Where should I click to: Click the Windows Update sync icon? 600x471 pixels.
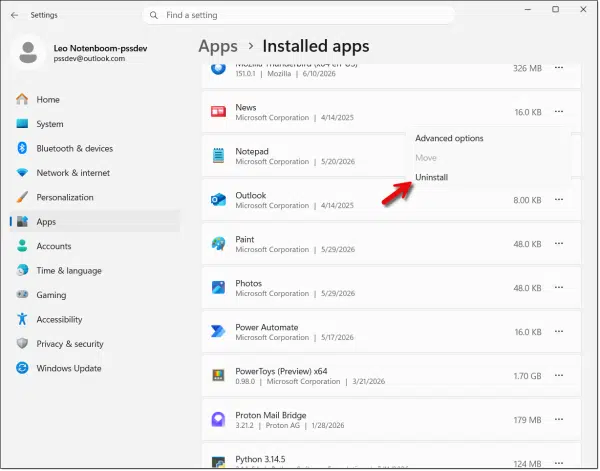point(22,368)
